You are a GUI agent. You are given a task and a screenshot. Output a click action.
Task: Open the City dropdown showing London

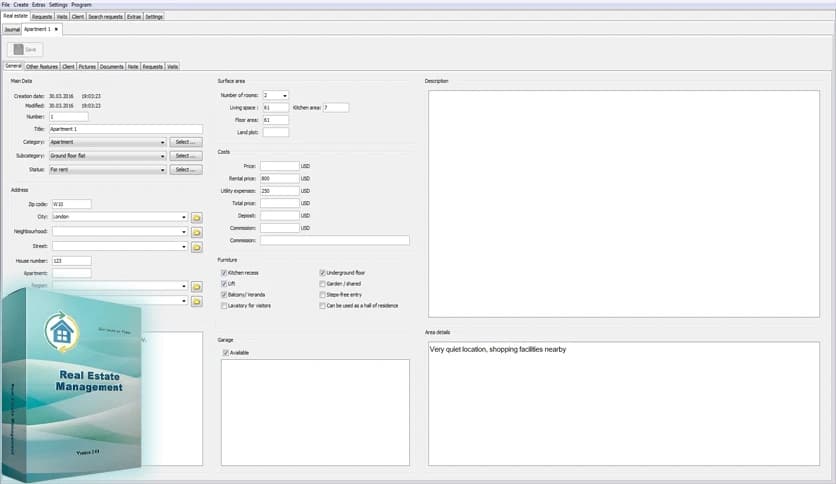coord(184,217)
